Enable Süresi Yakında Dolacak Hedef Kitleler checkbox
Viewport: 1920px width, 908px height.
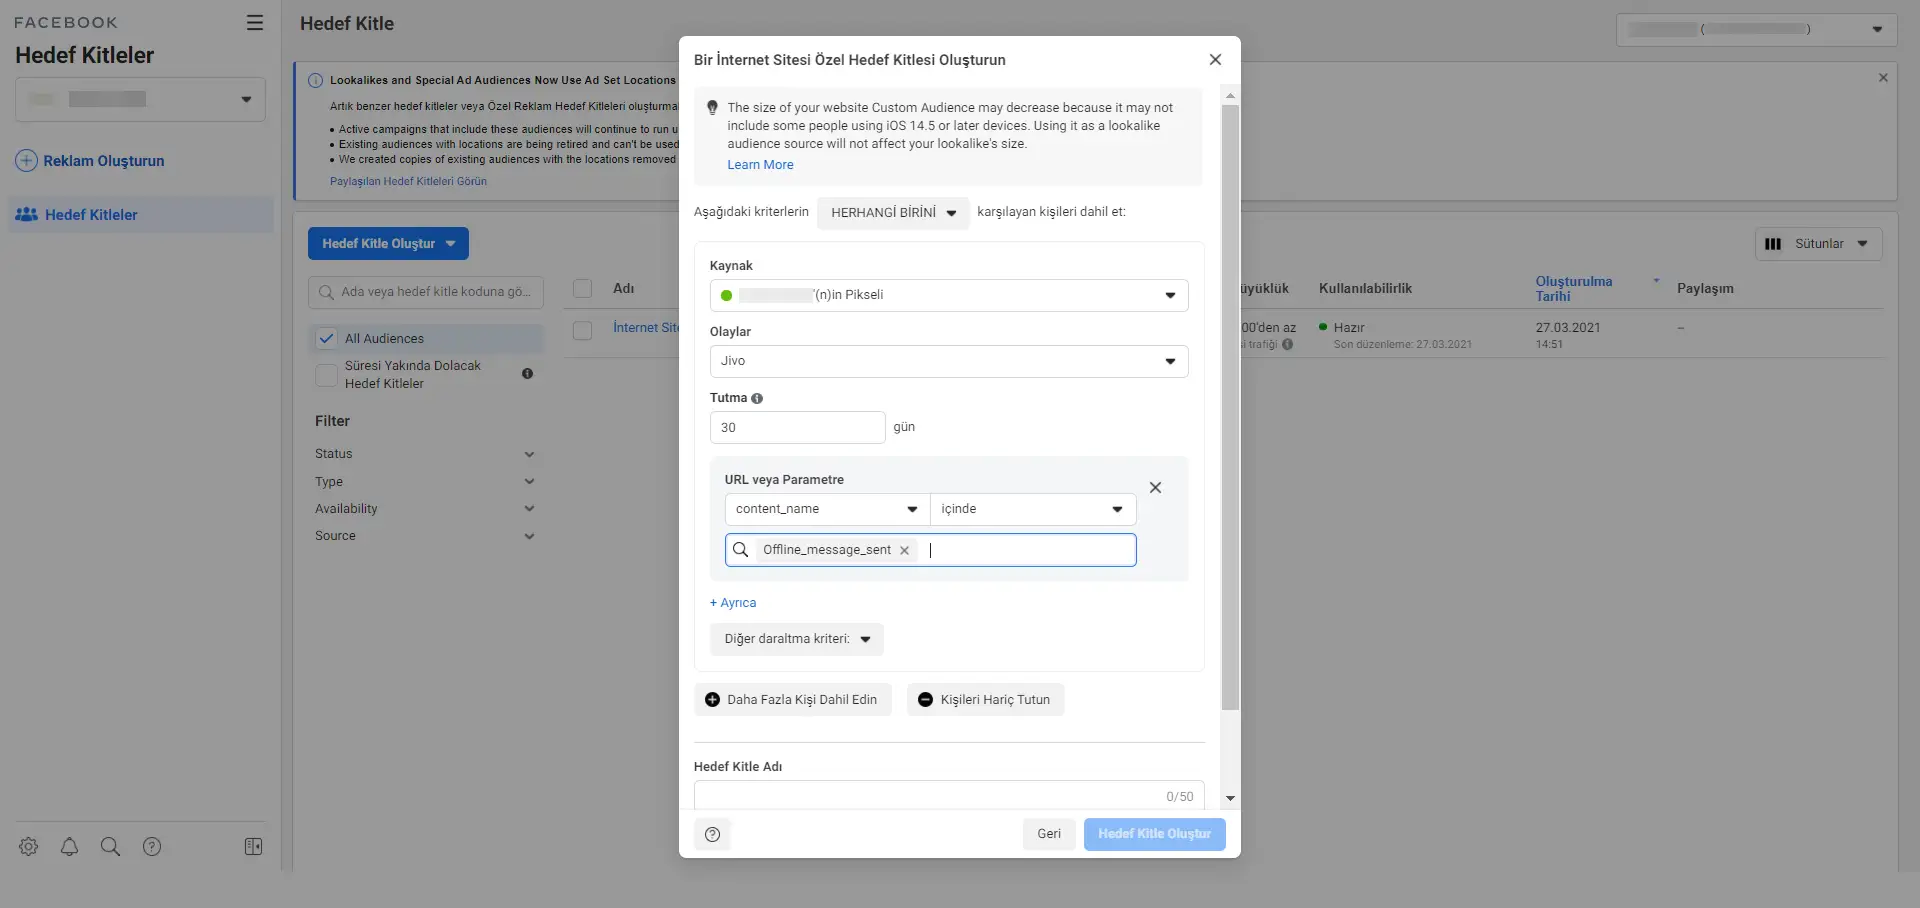pos(327,375)
